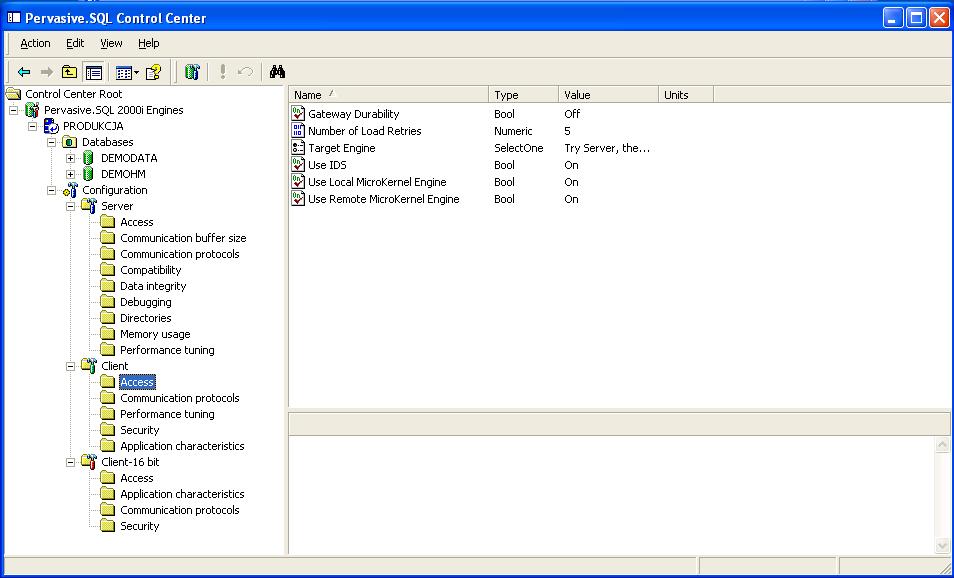
Task: Click the Units column header
Action: pyautogui.click(x=686, y=95)
